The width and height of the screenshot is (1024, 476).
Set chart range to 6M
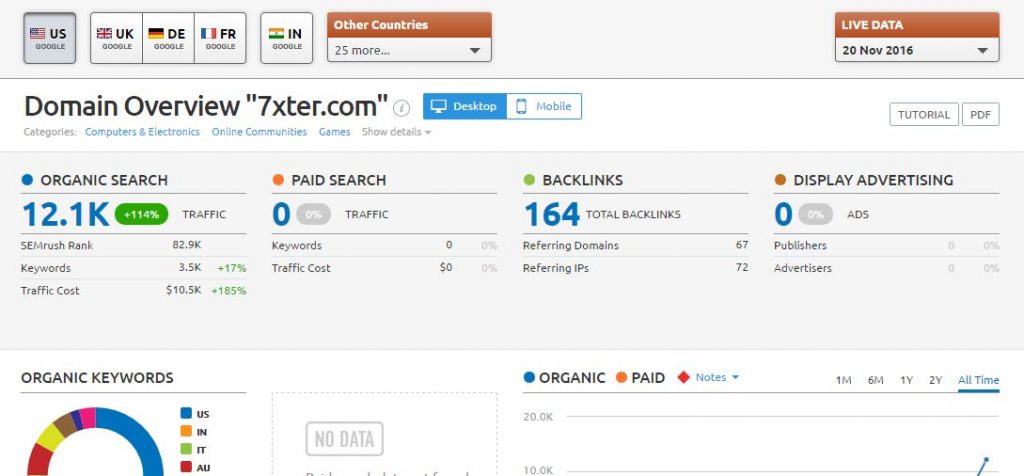coord(876,380)
